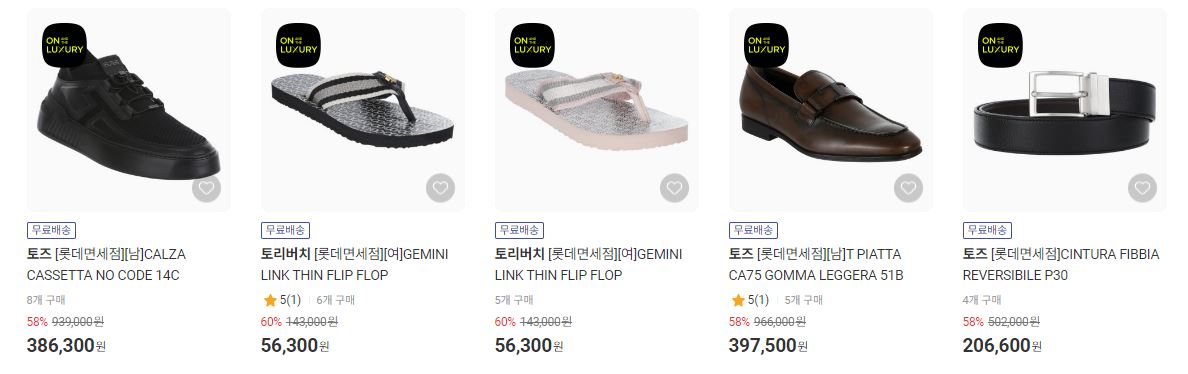Click 무료배송 badge under the black sneaker
This screenshot has height=374, width=1188.
coord(52,230)
